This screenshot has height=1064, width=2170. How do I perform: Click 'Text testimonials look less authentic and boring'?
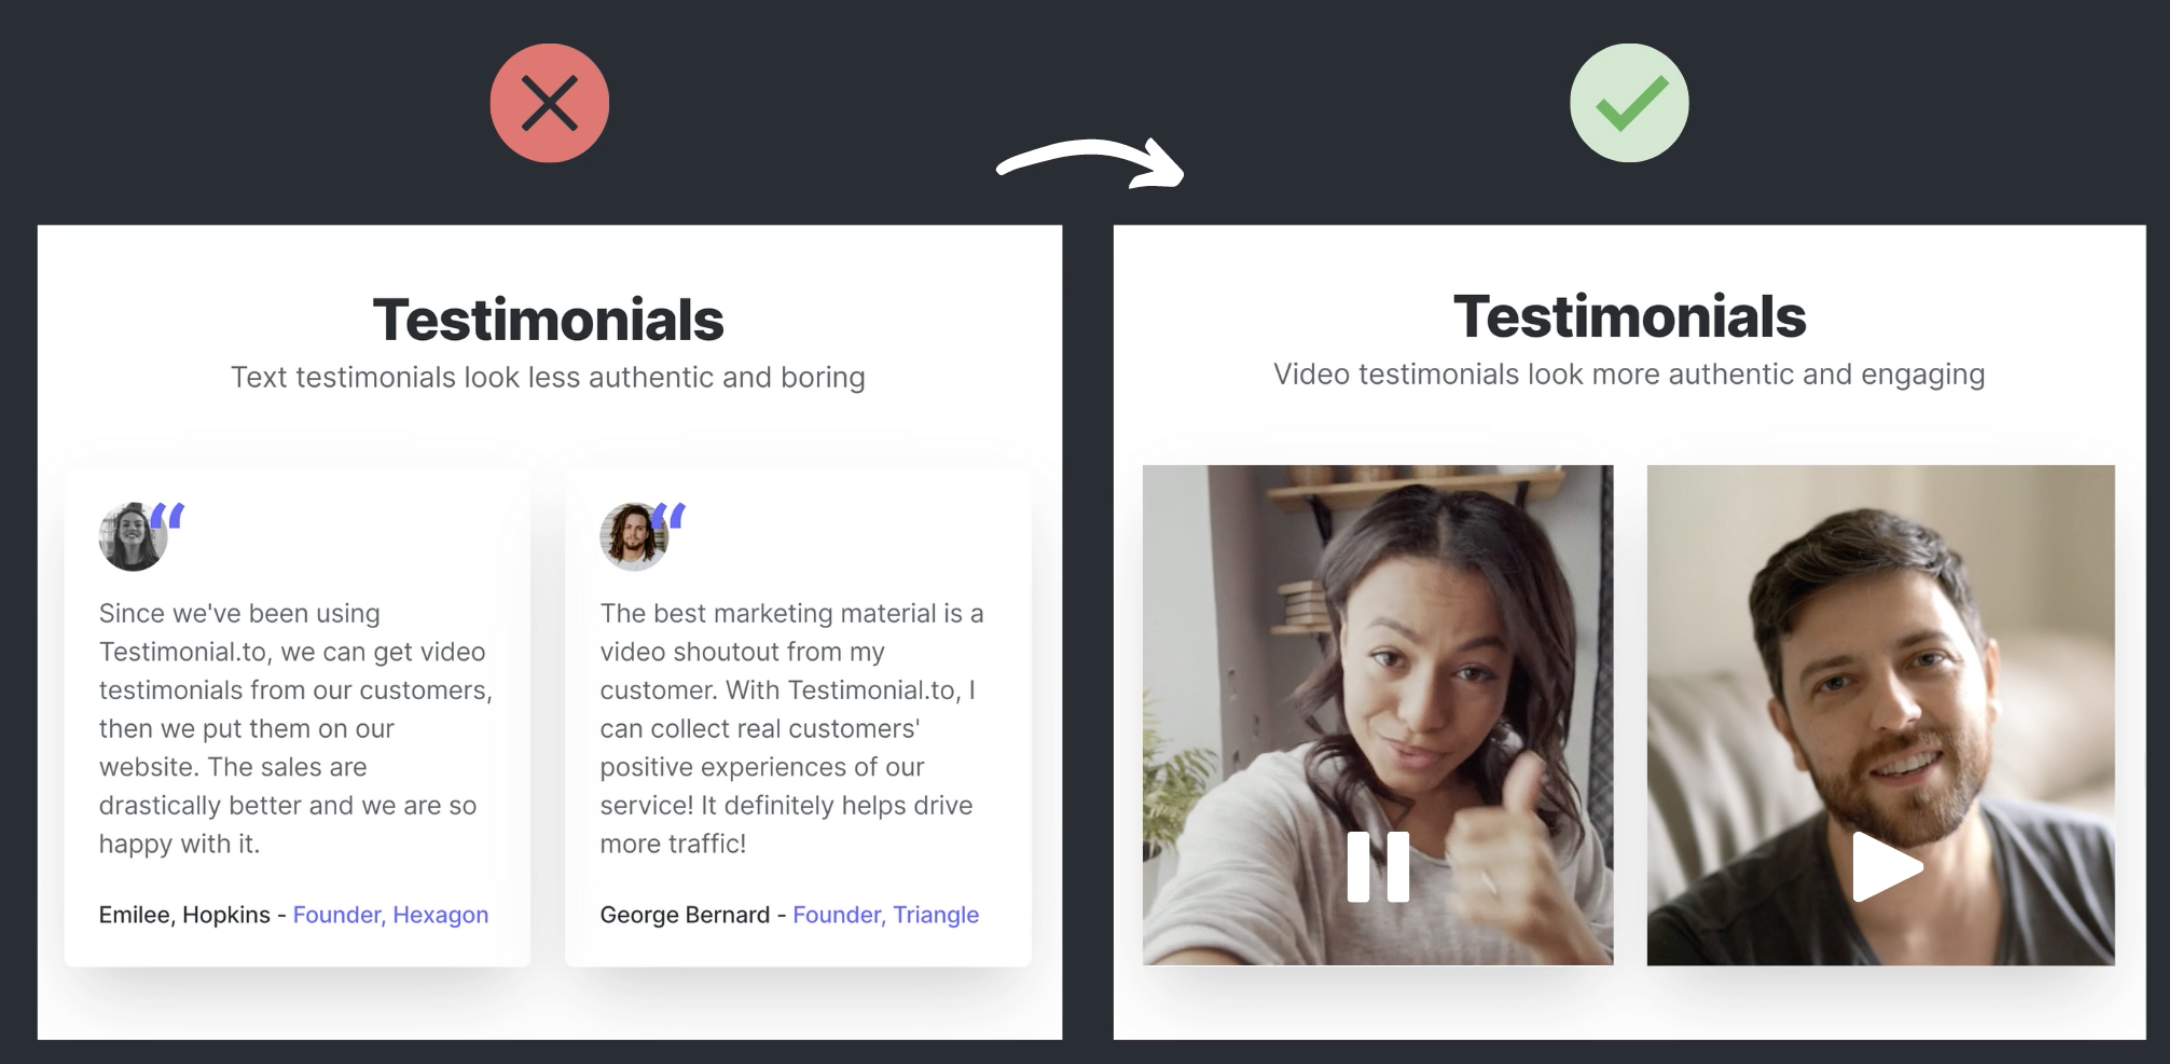point(548,377)
